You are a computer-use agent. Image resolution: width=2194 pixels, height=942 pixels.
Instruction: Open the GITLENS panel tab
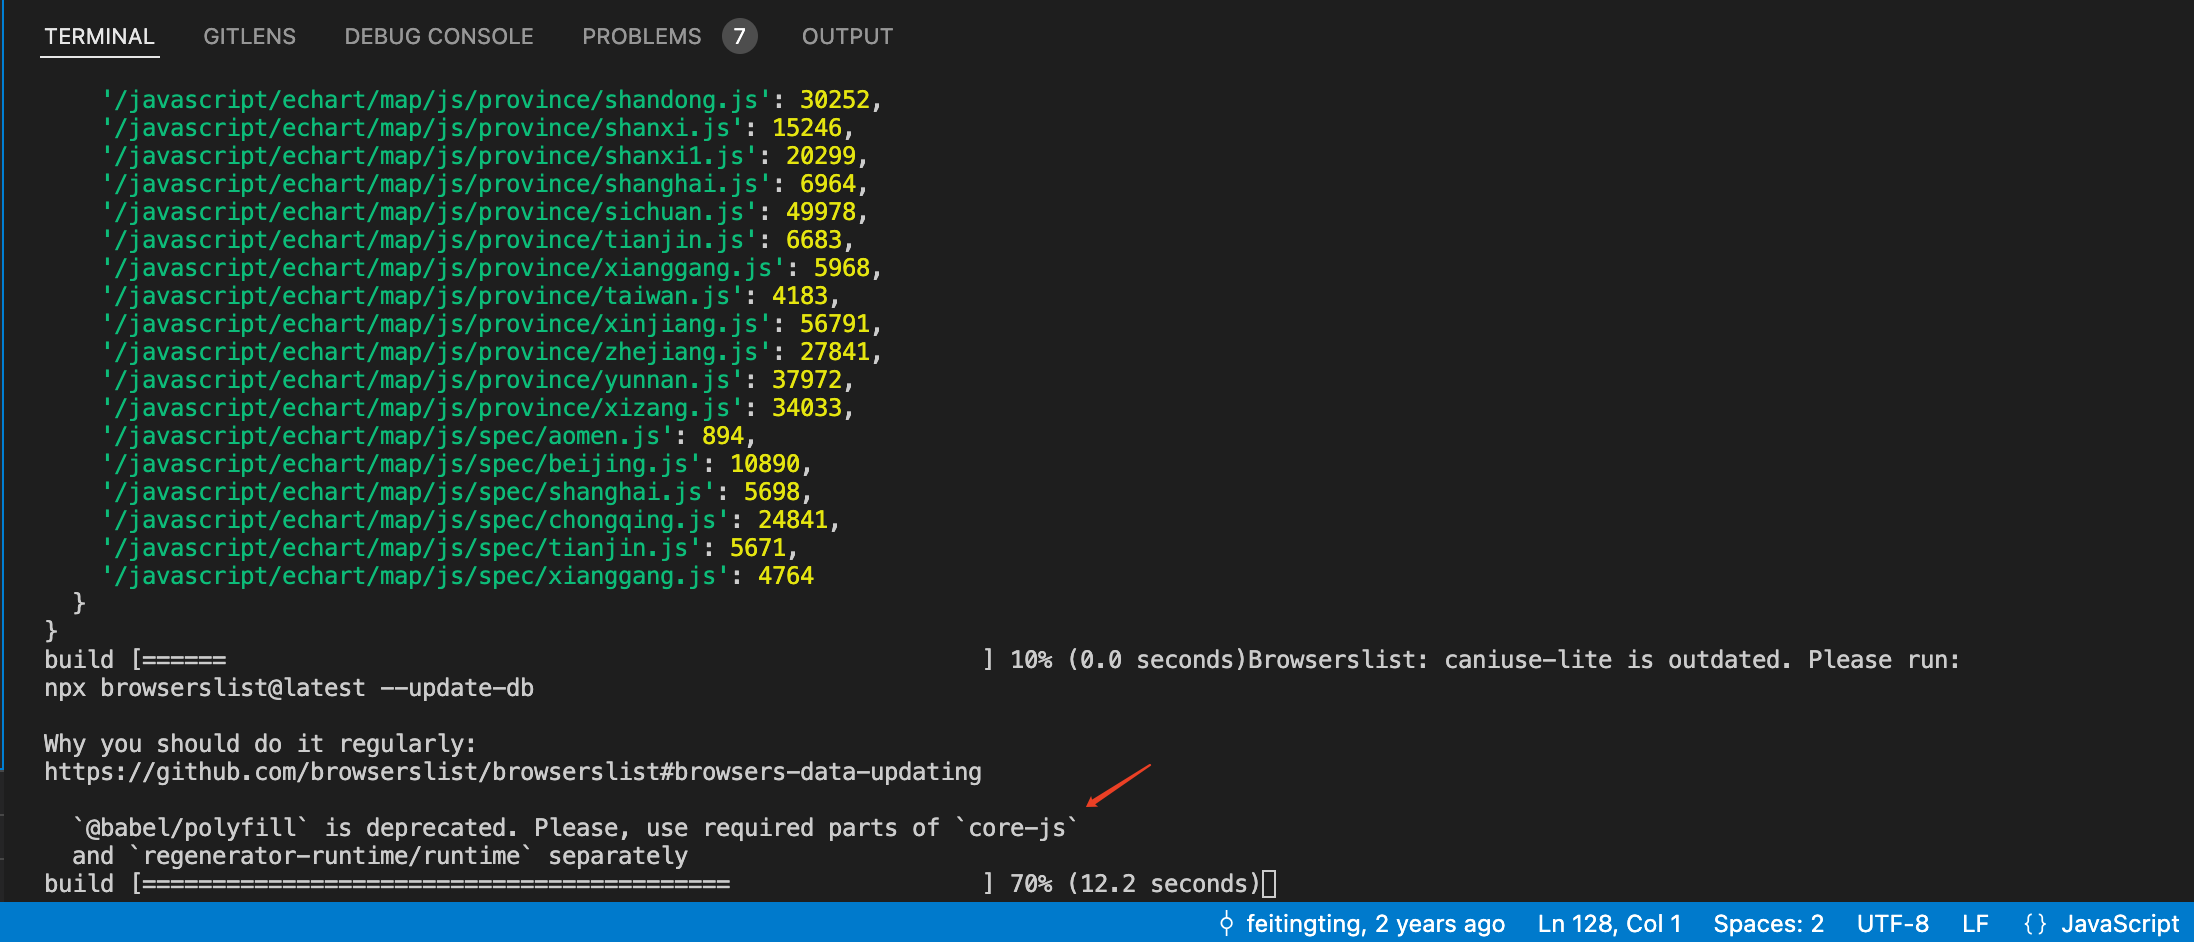tap(249, 37)
